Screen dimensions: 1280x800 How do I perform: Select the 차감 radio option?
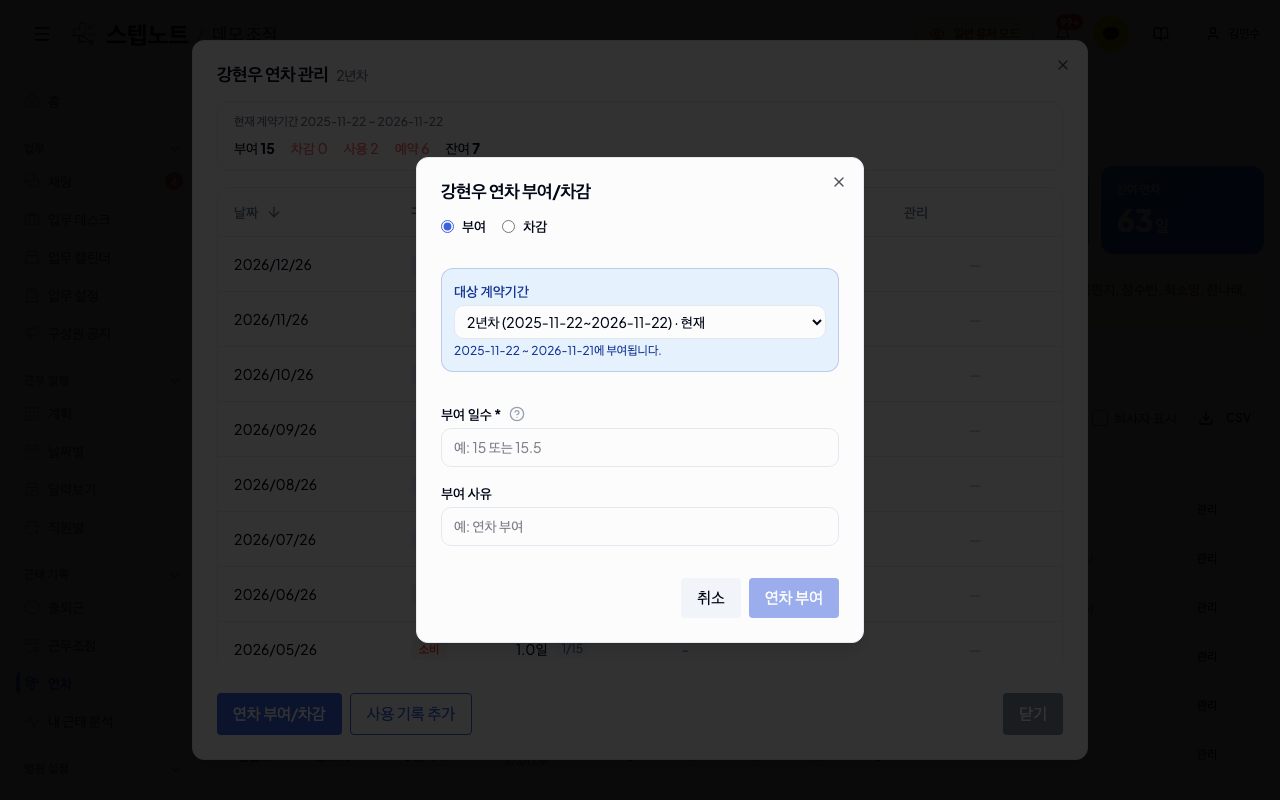(x=508, y=227)
